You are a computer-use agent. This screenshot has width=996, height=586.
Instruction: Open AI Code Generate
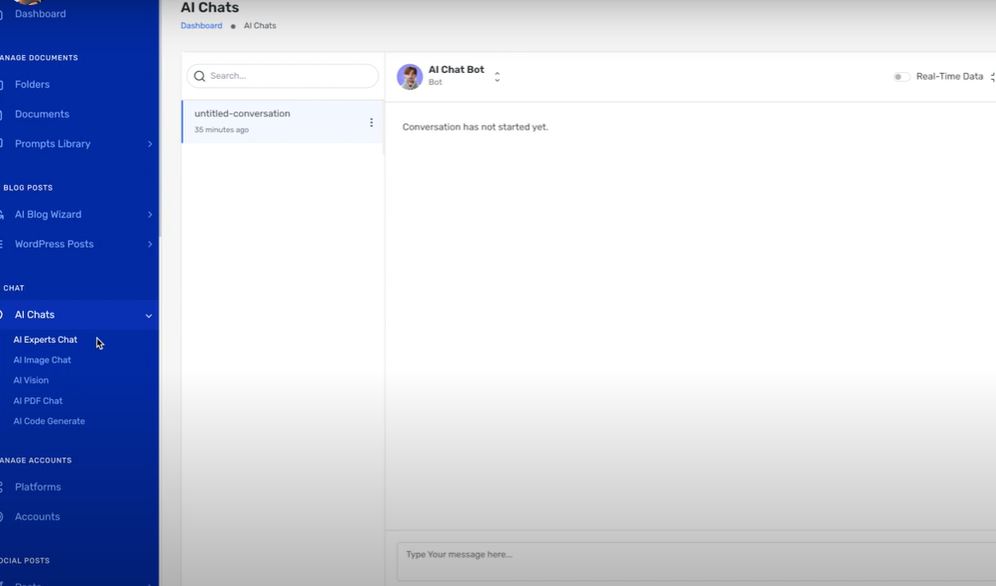[x=48, y=420]
